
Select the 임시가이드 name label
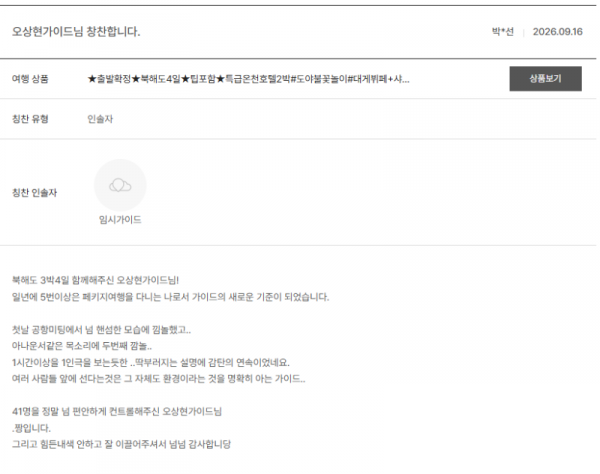coord(120,220)
